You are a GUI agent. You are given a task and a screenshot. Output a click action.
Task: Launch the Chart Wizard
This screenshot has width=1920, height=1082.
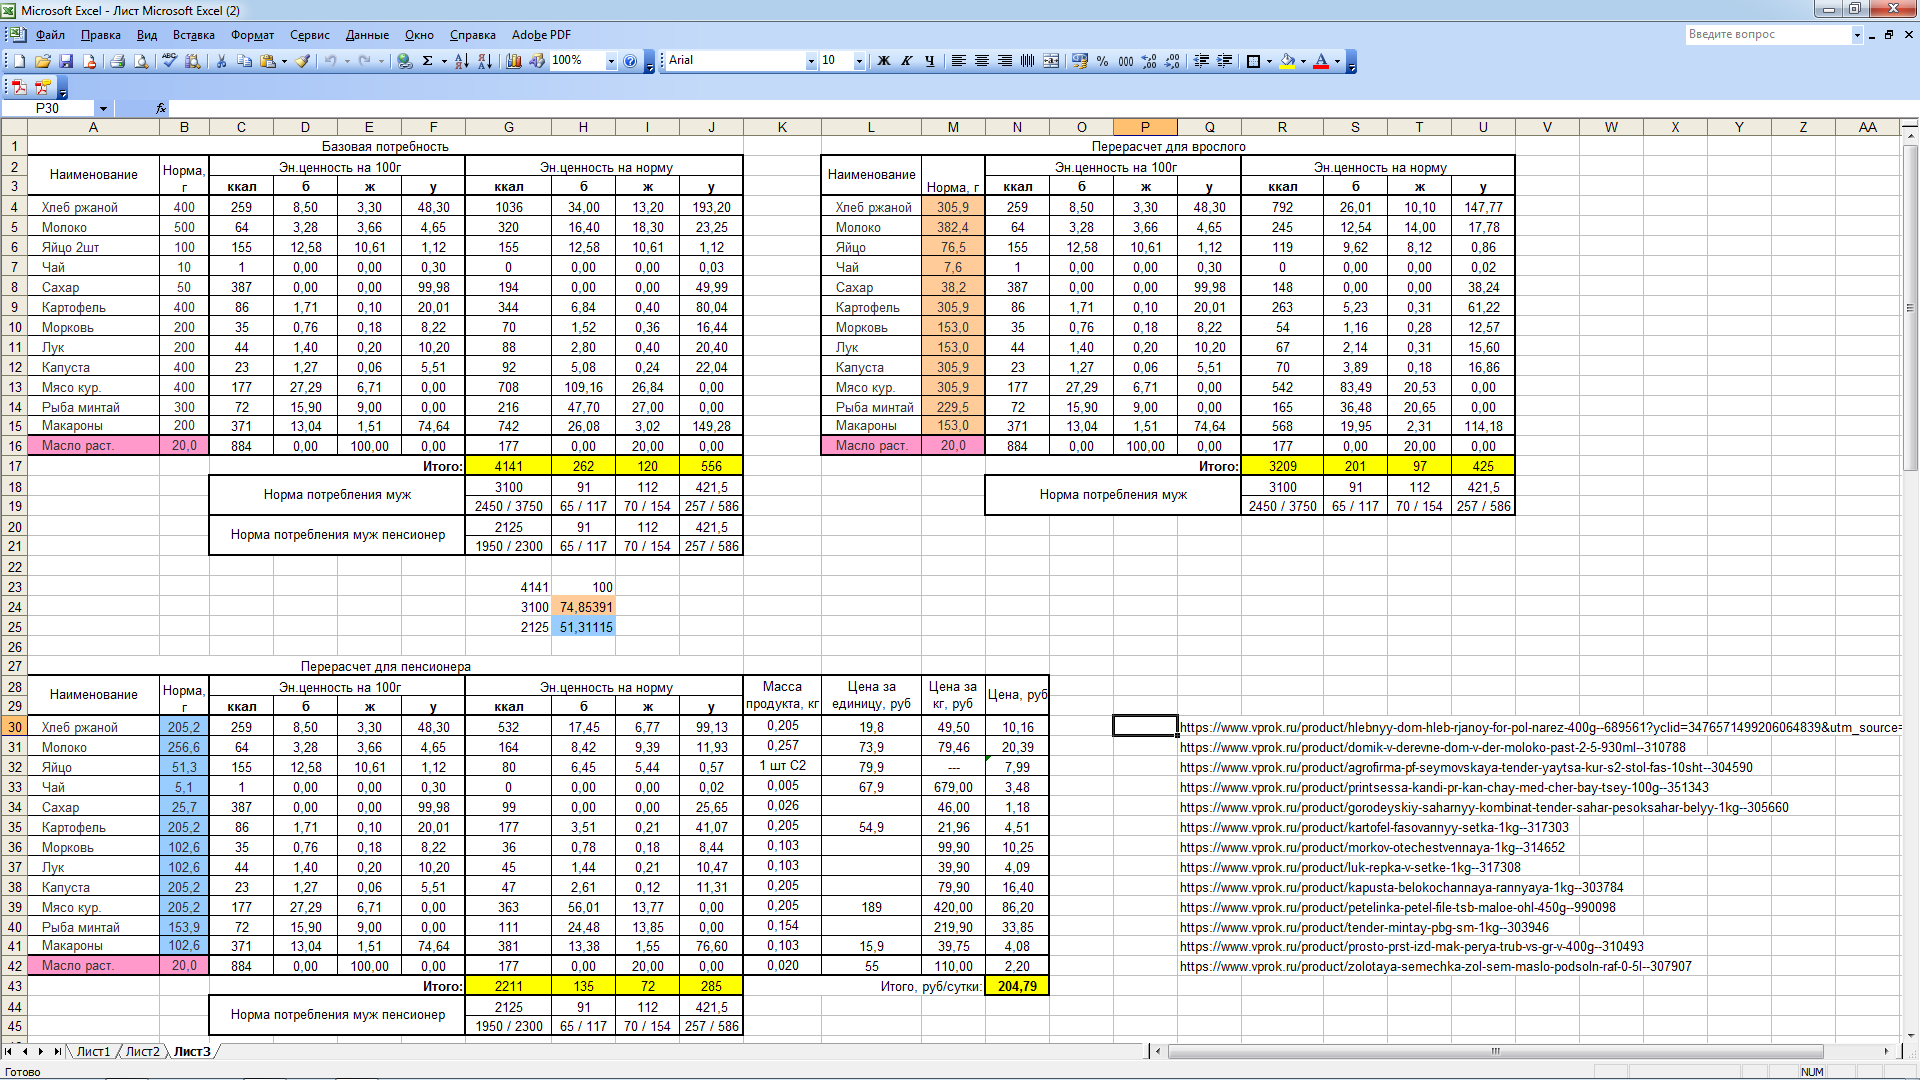(x=514, y=61)
